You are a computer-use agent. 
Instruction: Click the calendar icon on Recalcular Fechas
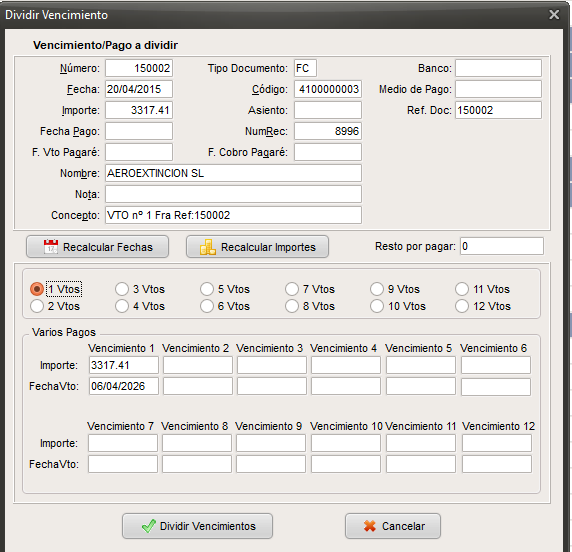(x=51, y=247)
